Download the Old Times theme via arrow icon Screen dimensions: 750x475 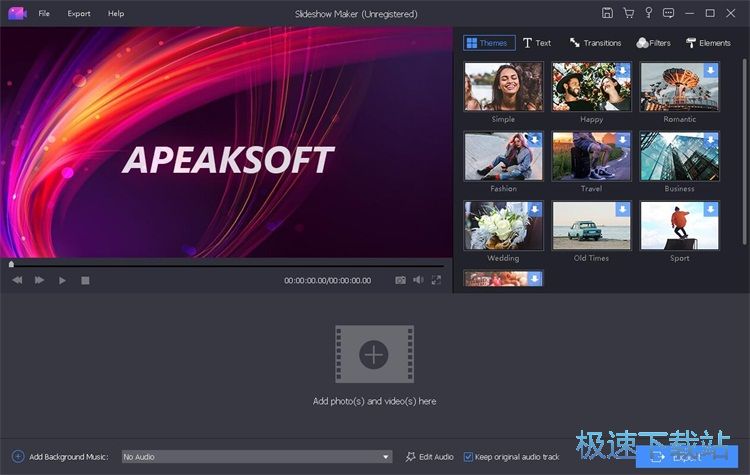pyautogui.click(x=623, y=209)
